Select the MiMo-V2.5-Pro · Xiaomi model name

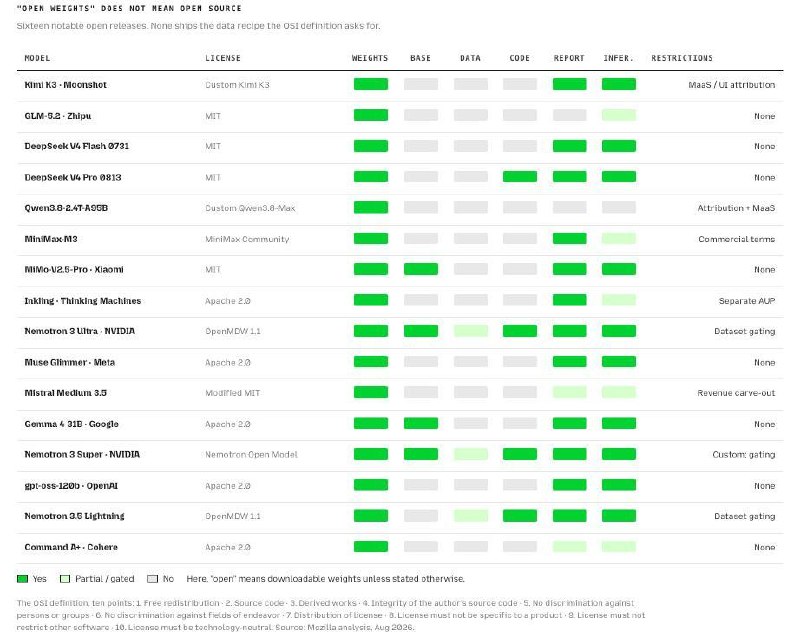[74, 269]
